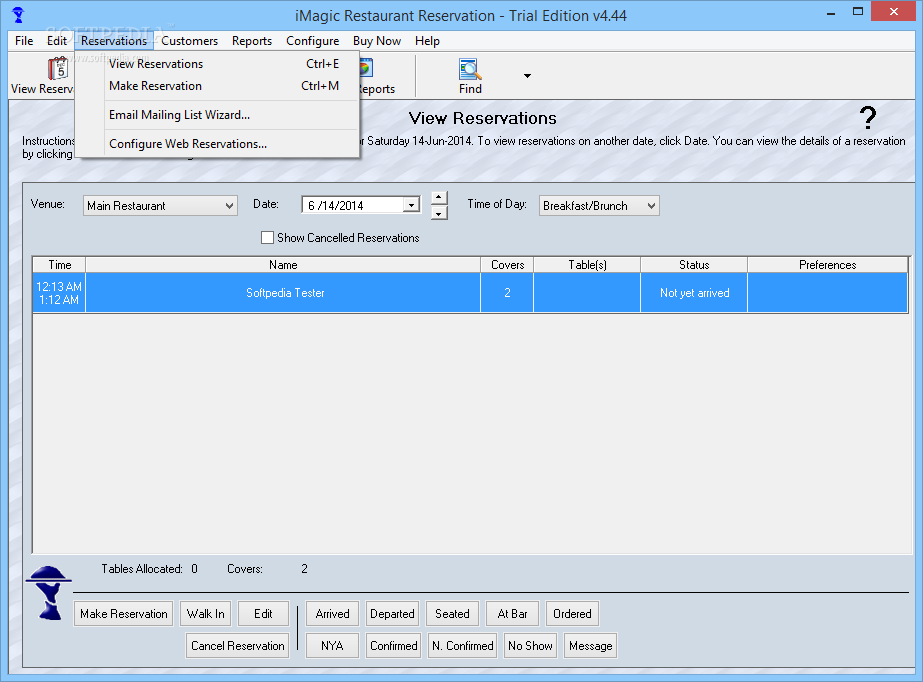Select Email Mailing List Wizard entry
The width and height of the screenshot is (923, 682).
pyautogui.click(x=217, y=115)
